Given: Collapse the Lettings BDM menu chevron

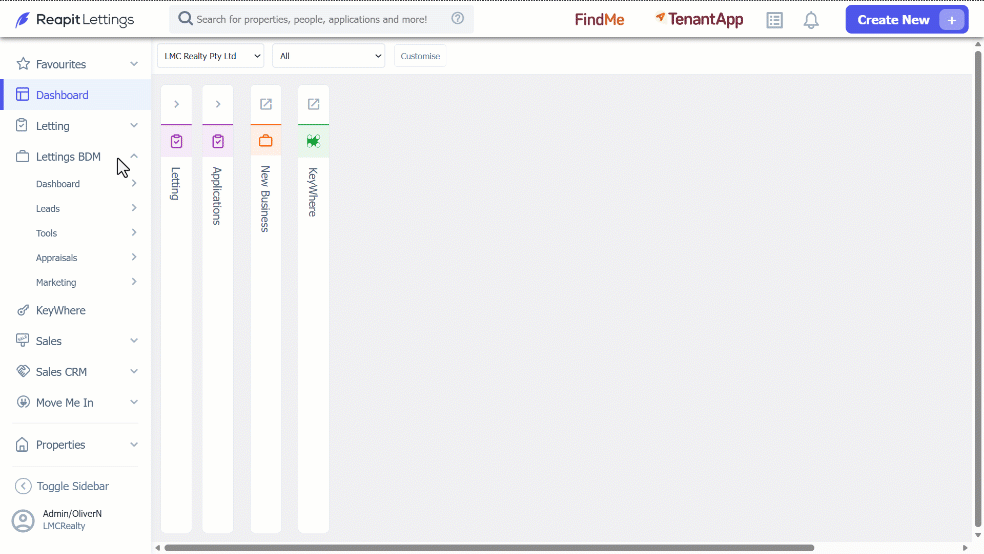Looking at the screenshot, I should pos(134,156).
